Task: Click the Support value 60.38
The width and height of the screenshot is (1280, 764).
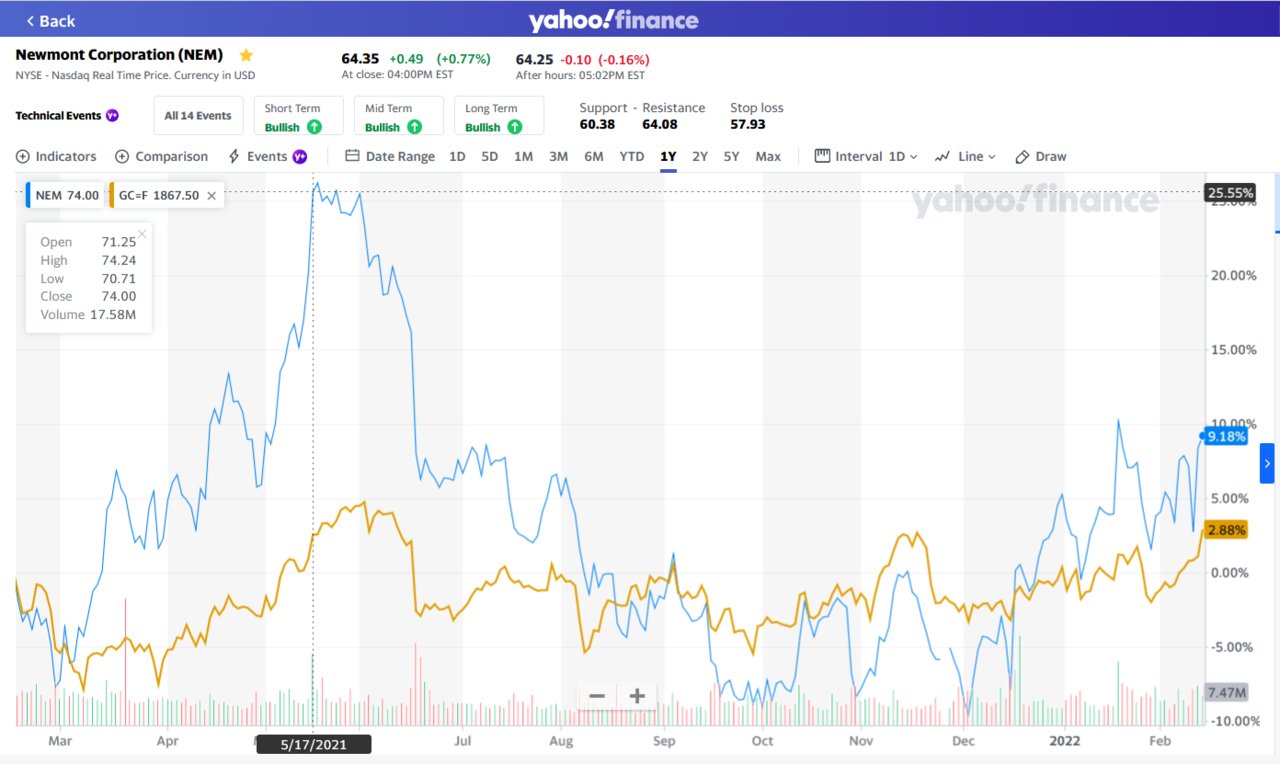Action: tap(597, 125)
